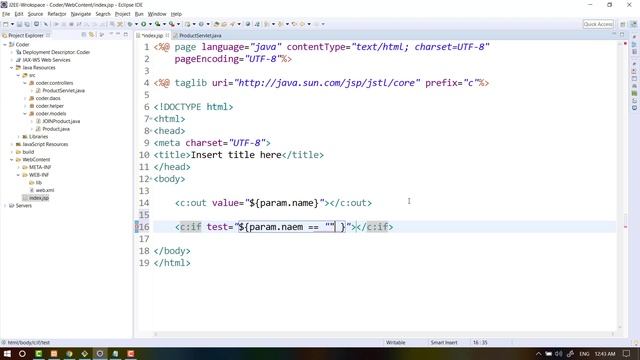The height and width of the screenshot is (360, 640).
Task: Expand the Servers project node
Action: (x=5, y=206)
